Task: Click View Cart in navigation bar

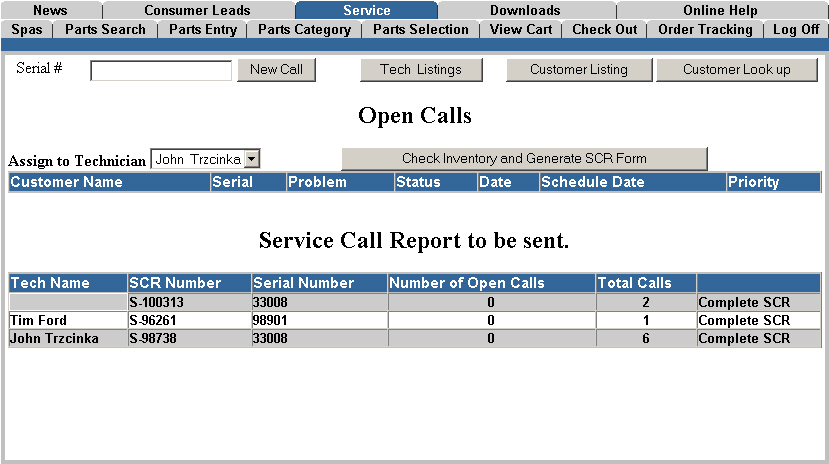Action: 521,29
